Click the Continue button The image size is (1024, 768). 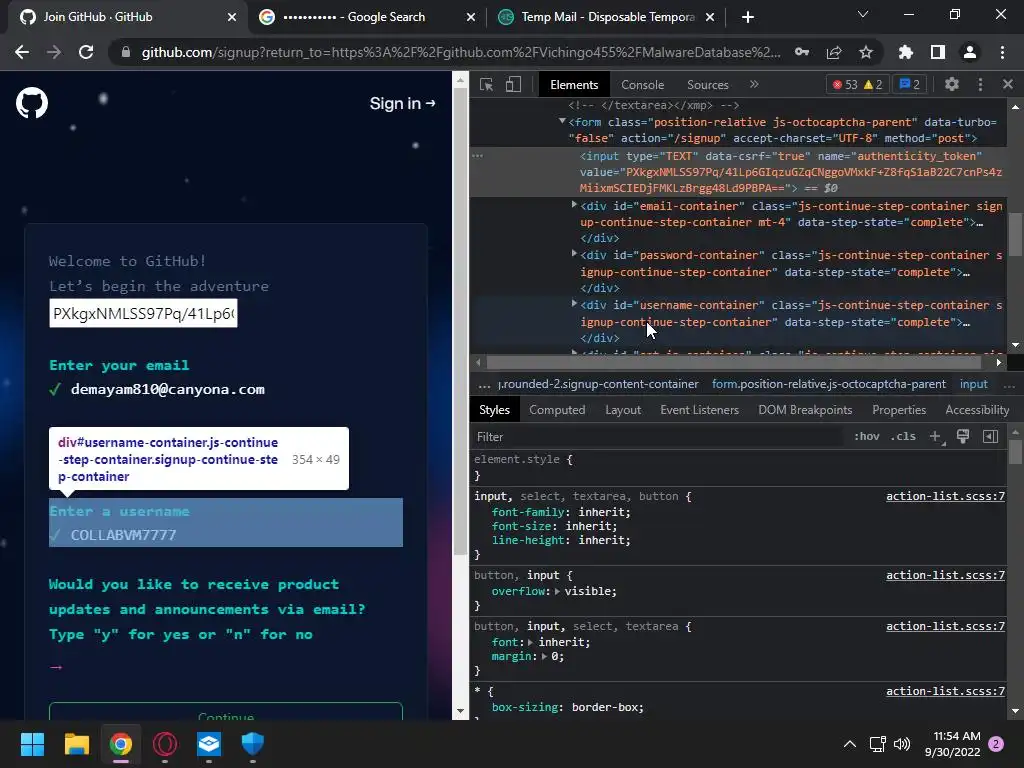pos(226,712)
